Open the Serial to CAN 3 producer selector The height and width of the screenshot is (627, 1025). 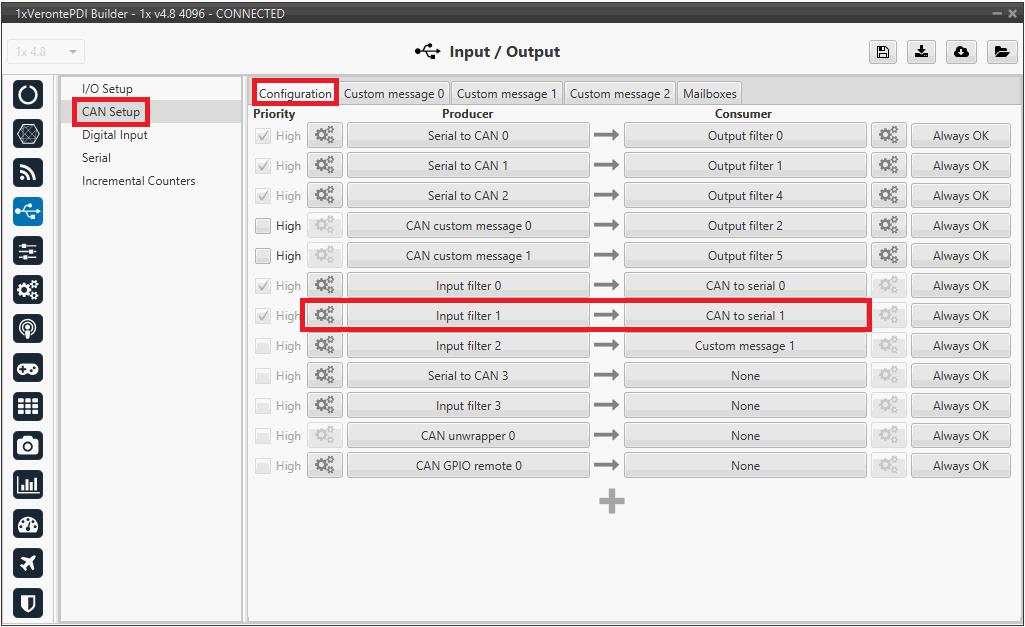pos(468,376)
